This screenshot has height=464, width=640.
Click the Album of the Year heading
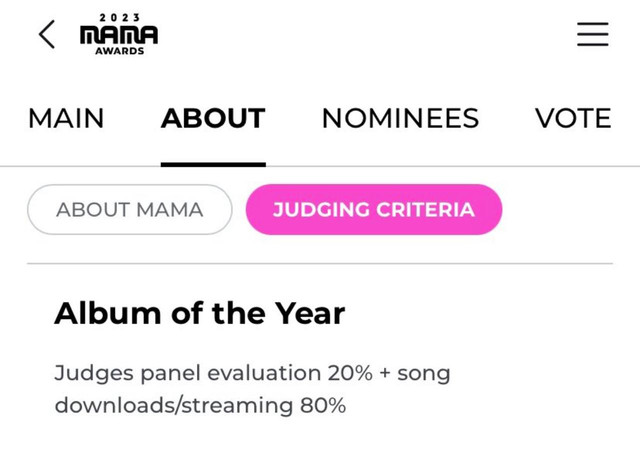(200, 313)
